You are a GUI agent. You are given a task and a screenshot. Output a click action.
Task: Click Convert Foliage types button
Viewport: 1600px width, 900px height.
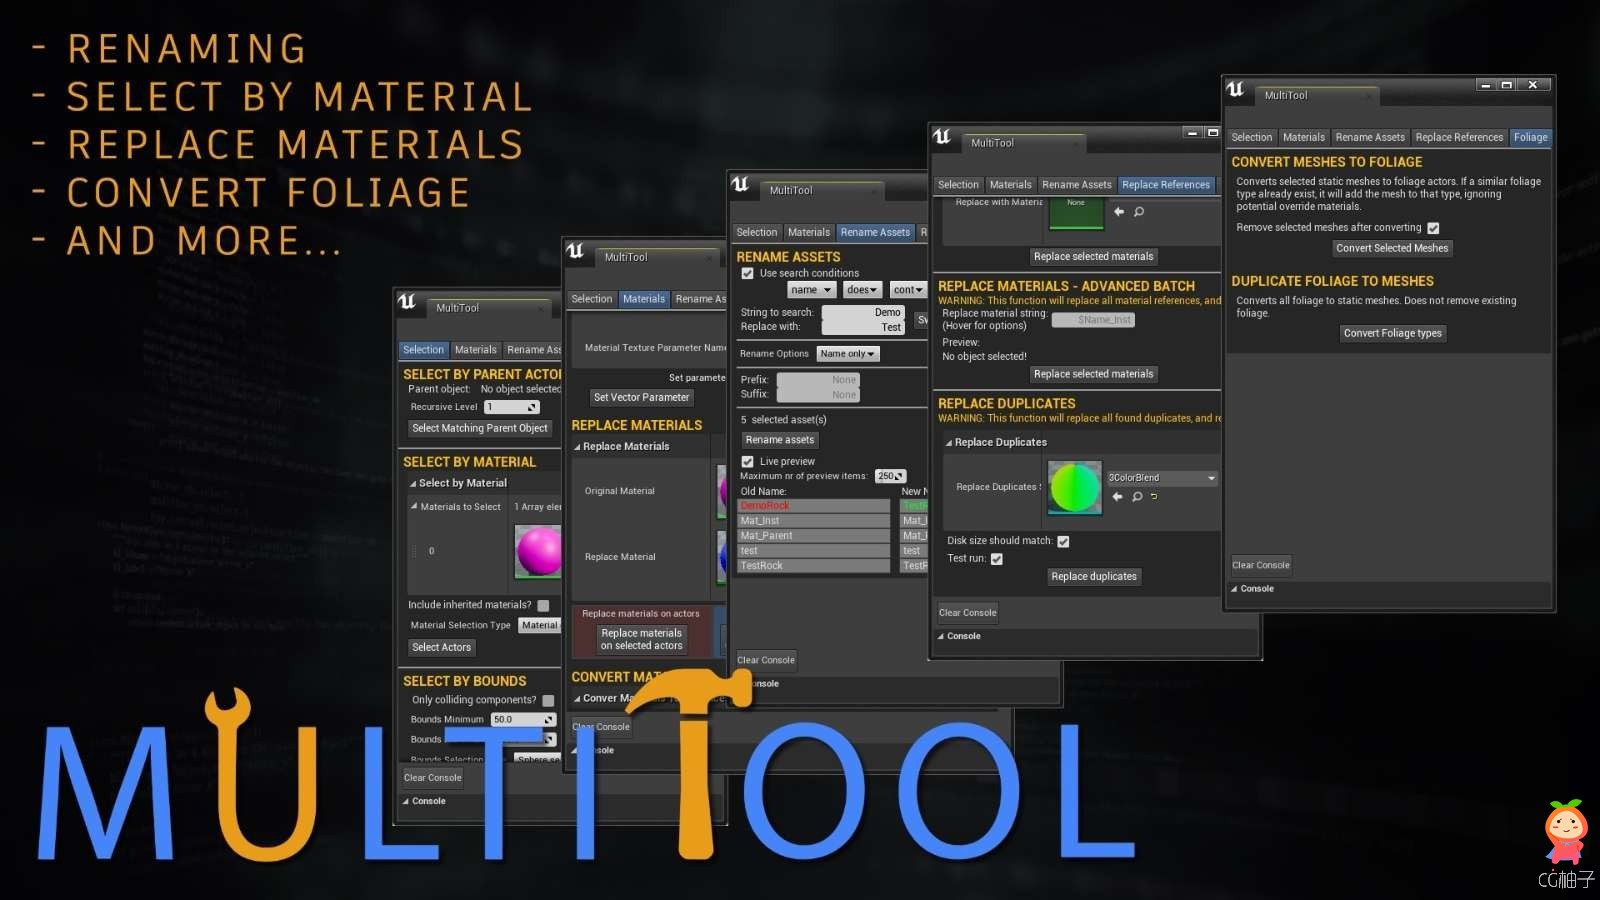[1393, 333]
